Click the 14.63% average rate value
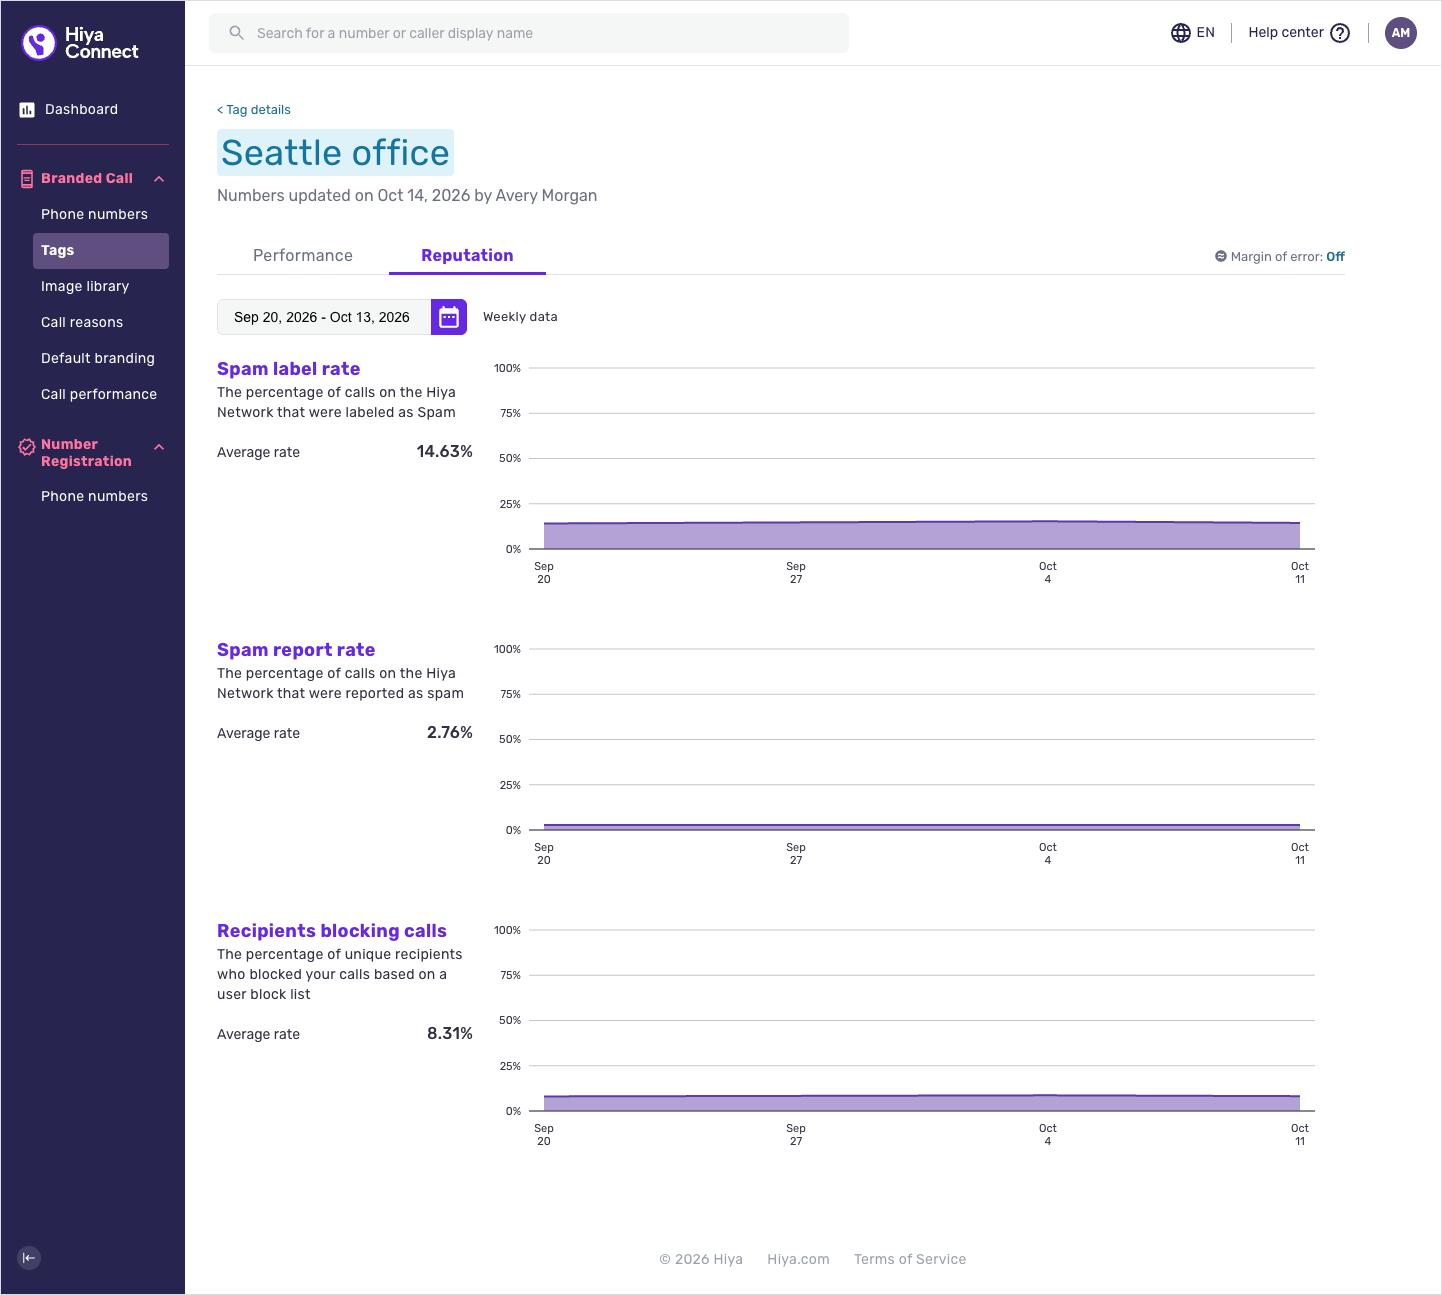This screenshot has width=1442, height=1295. click(444, 452)
